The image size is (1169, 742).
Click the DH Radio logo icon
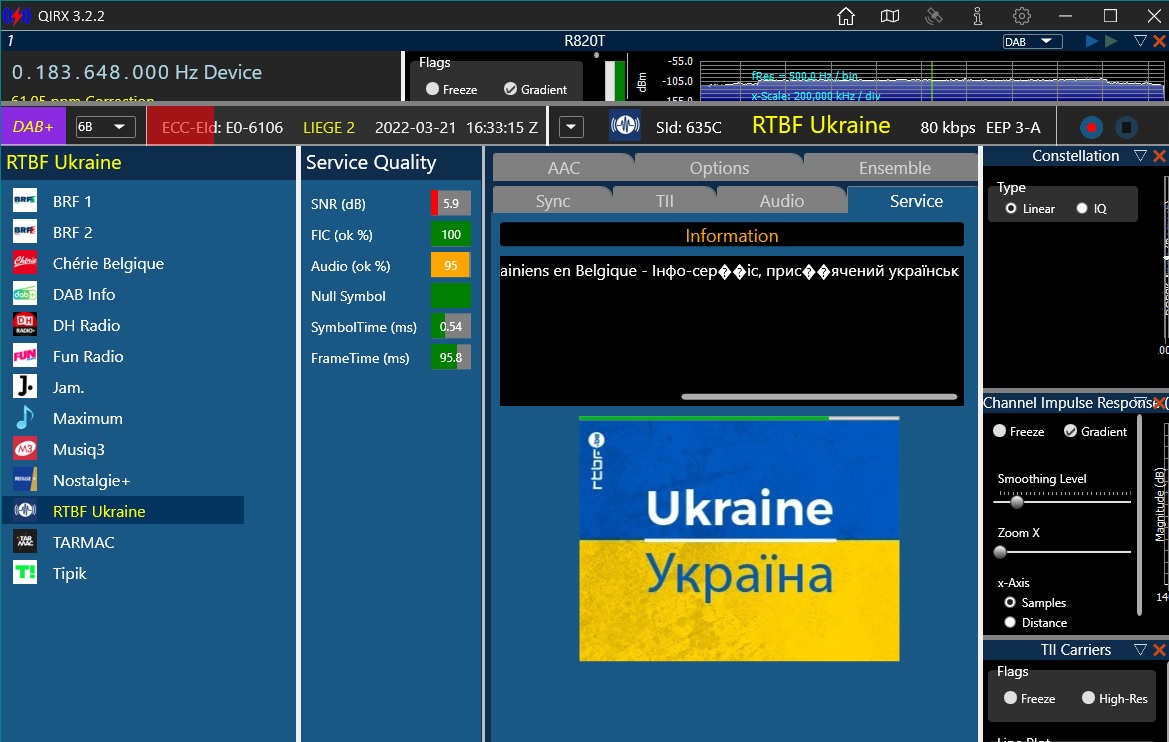click(x=25, y=324)
